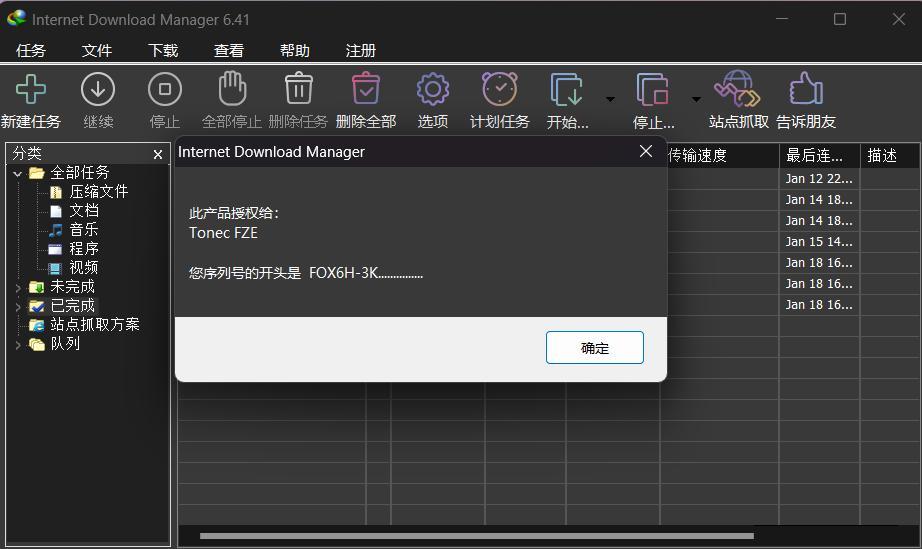The width and height of the screenshot is (922, 549).
Task: Close the 分类 category panel
Action: coord(158,155)
